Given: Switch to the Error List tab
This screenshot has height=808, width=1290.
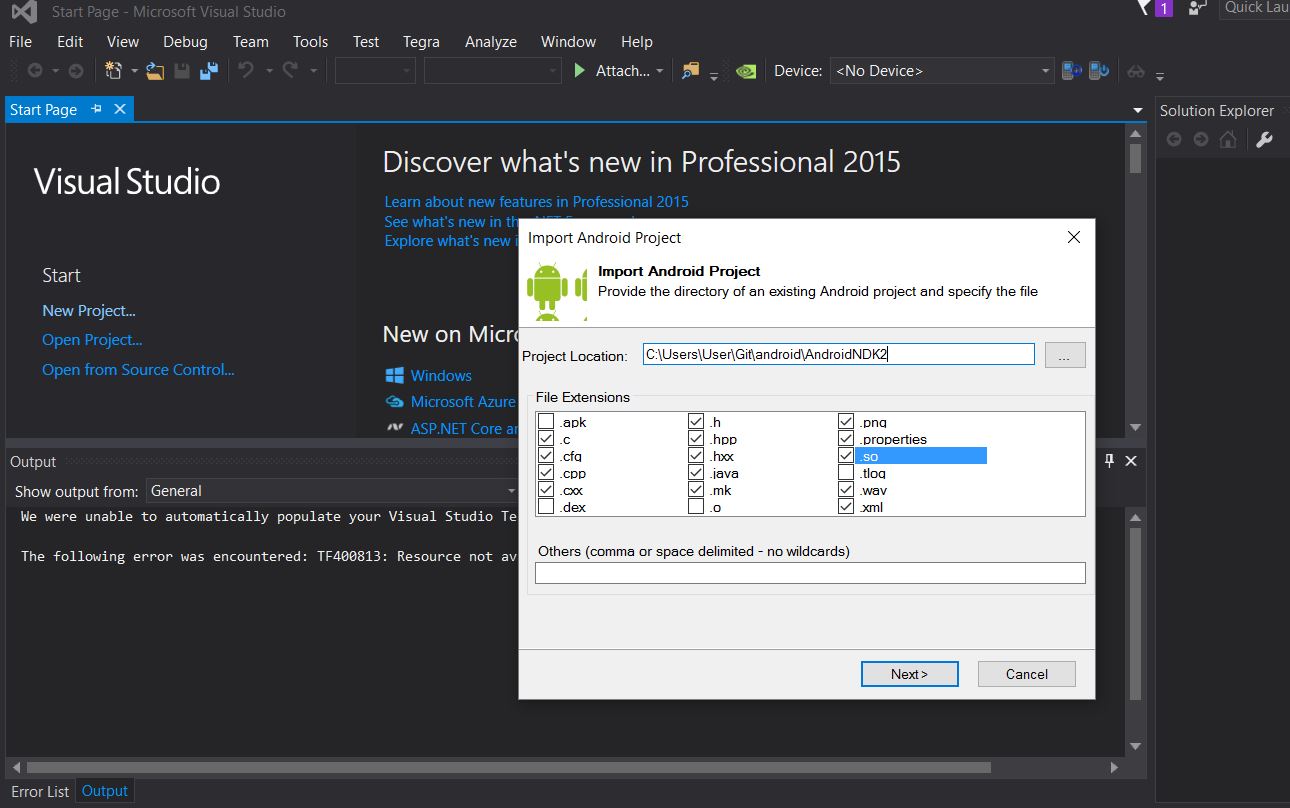Looking at the screenshot, I should tap(40, 791).
